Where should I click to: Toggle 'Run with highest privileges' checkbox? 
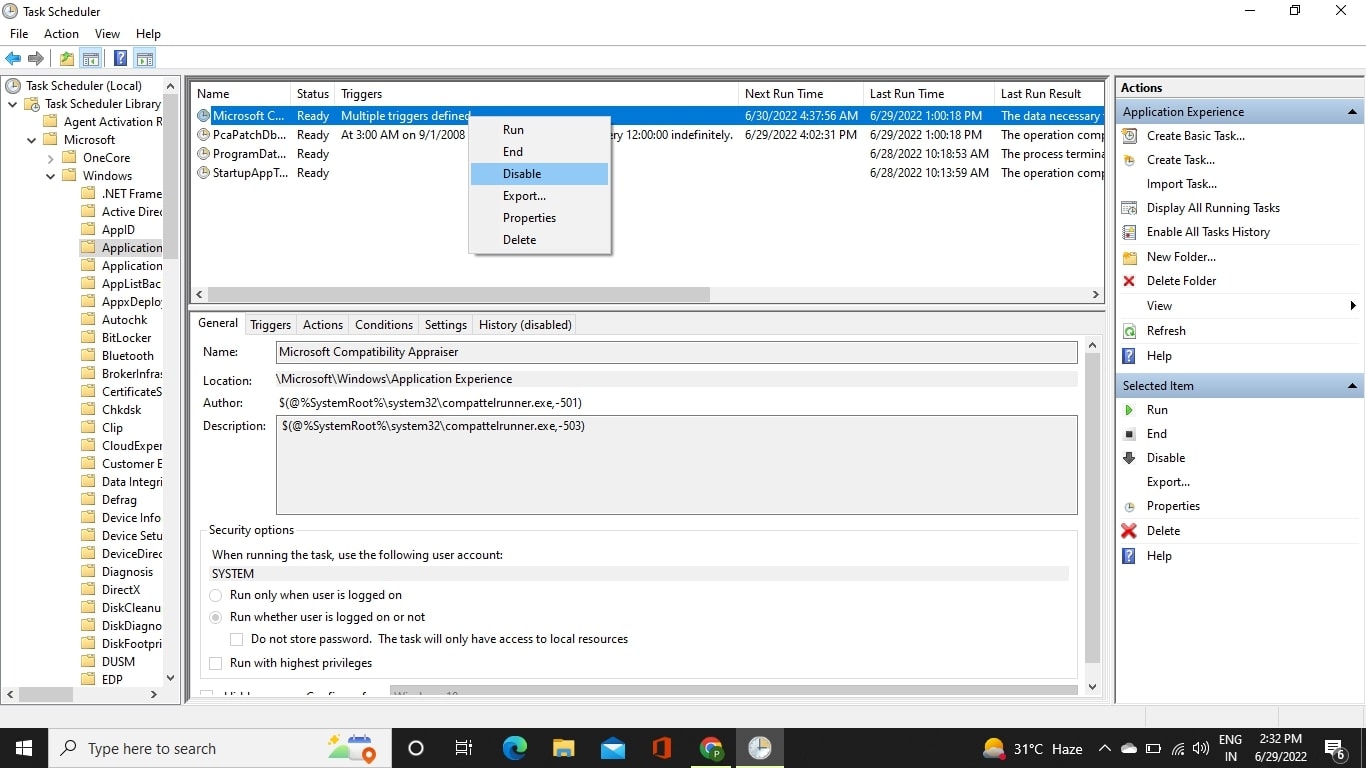click(215, 663)
